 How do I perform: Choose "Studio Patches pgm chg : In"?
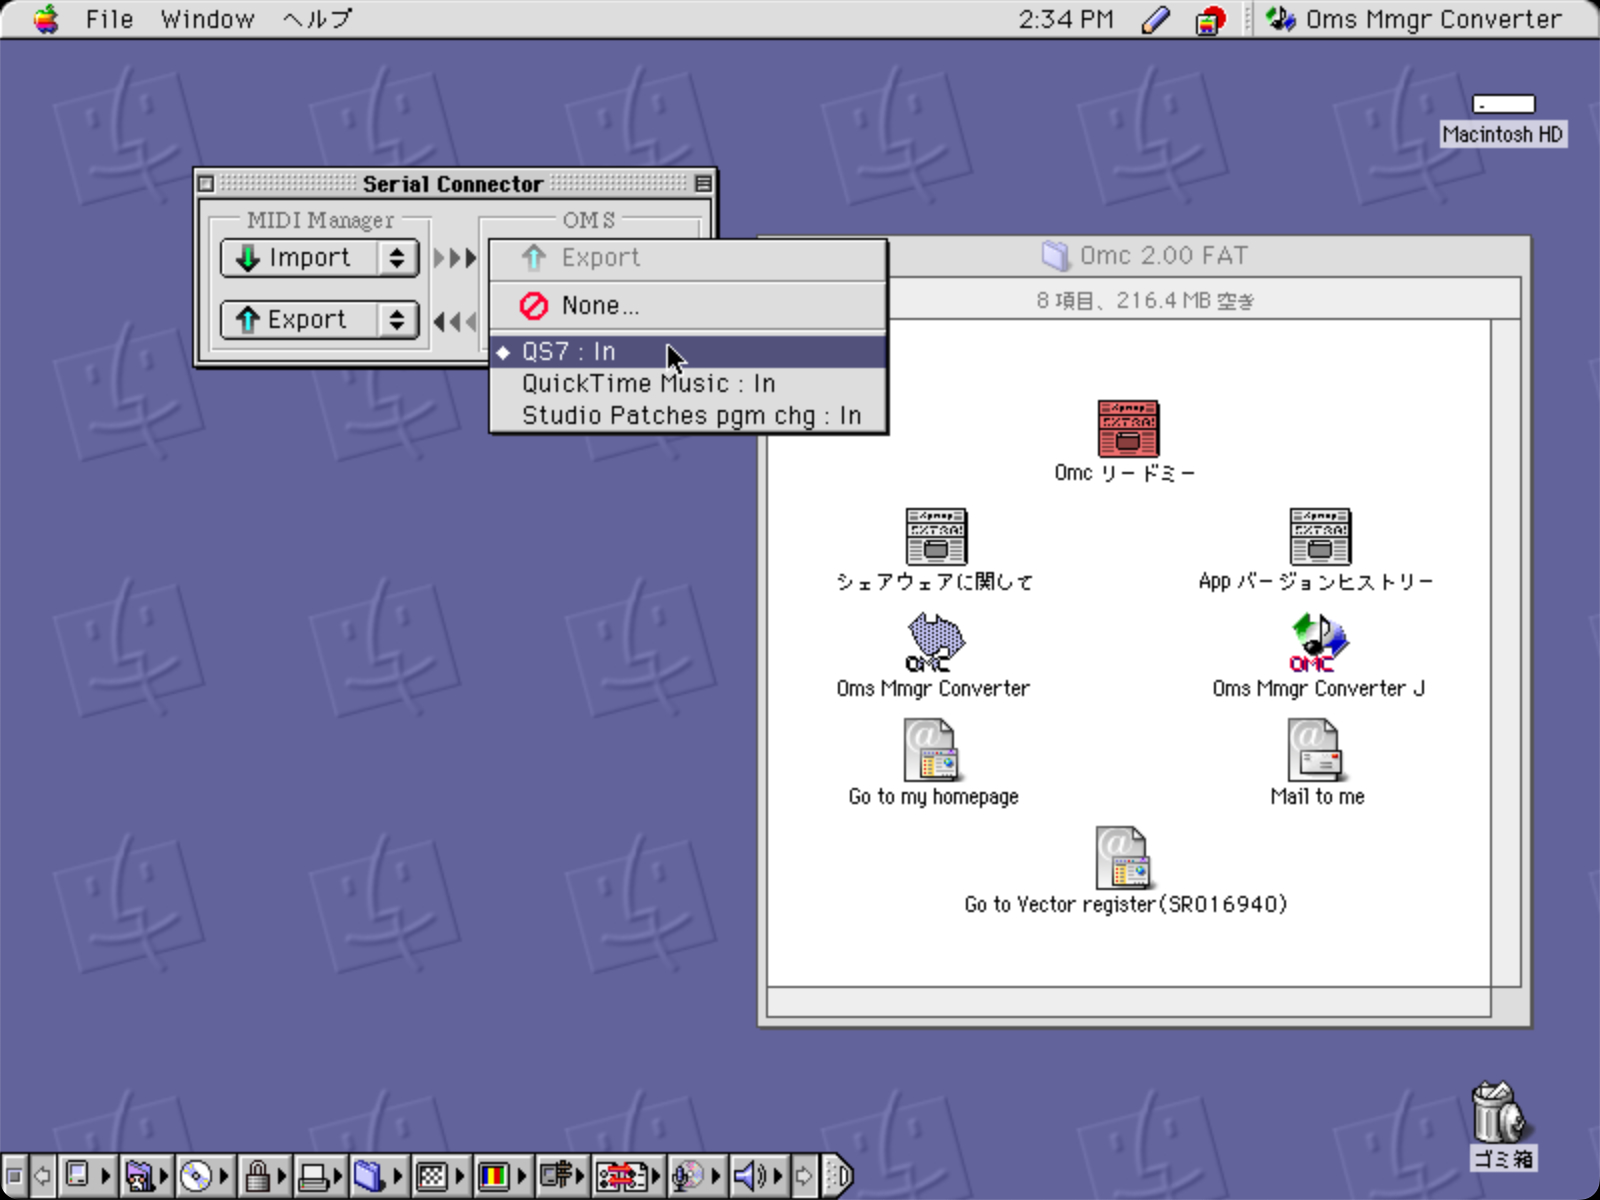point(690,416)
